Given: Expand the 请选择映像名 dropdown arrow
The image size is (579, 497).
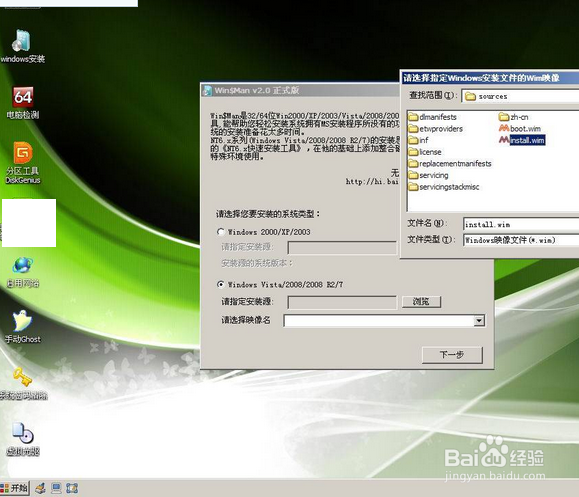Looking at the screenshot, I should click(x=479, y=321).
